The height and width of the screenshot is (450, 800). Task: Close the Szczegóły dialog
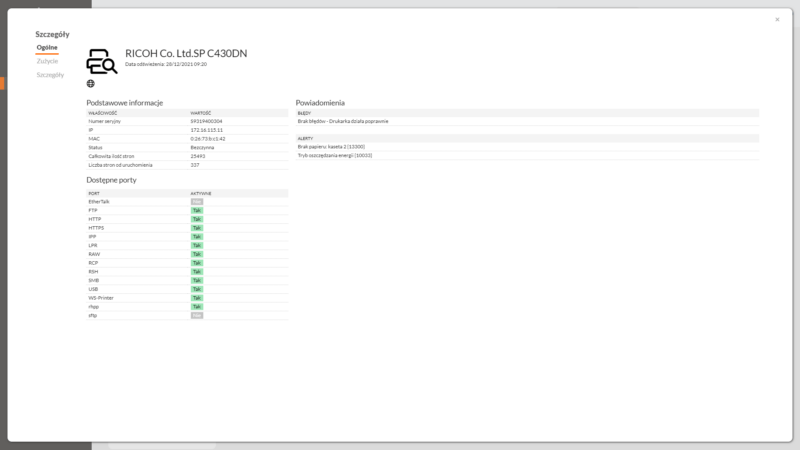click(777, 19)
